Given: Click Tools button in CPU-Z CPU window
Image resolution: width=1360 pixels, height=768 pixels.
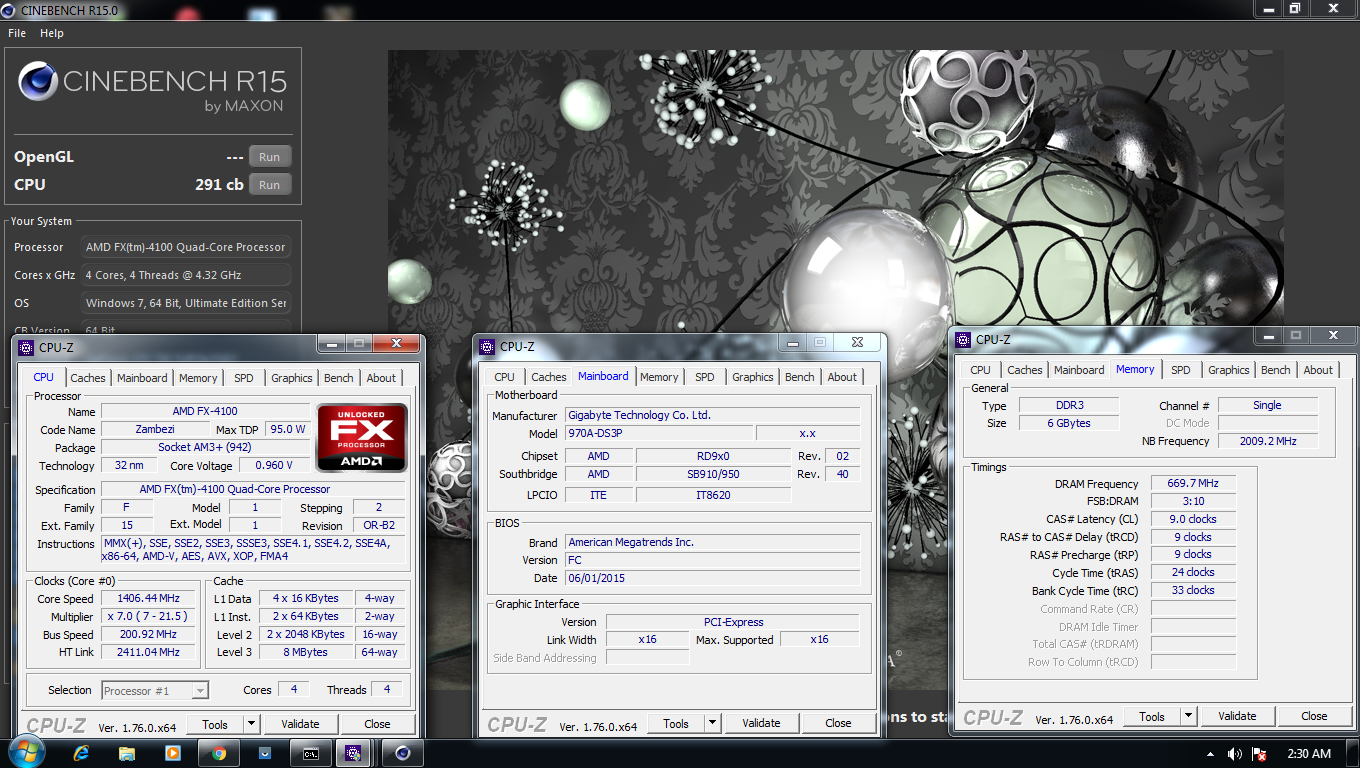Looking at the screenshot, I should point(215,724).
